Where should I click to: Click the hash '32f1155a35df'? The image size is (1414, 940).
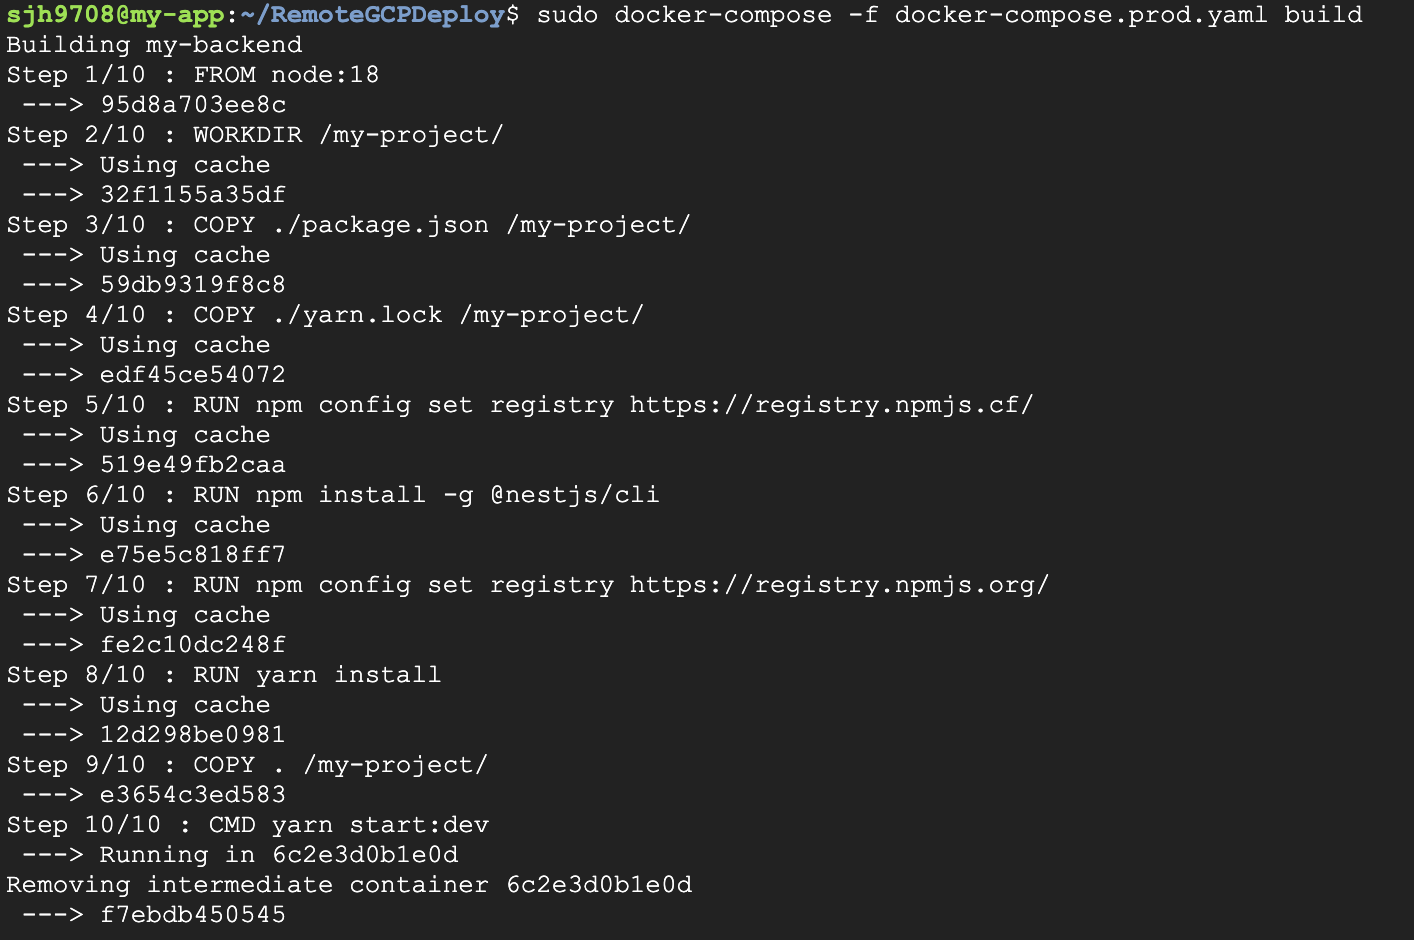point(193,195)
